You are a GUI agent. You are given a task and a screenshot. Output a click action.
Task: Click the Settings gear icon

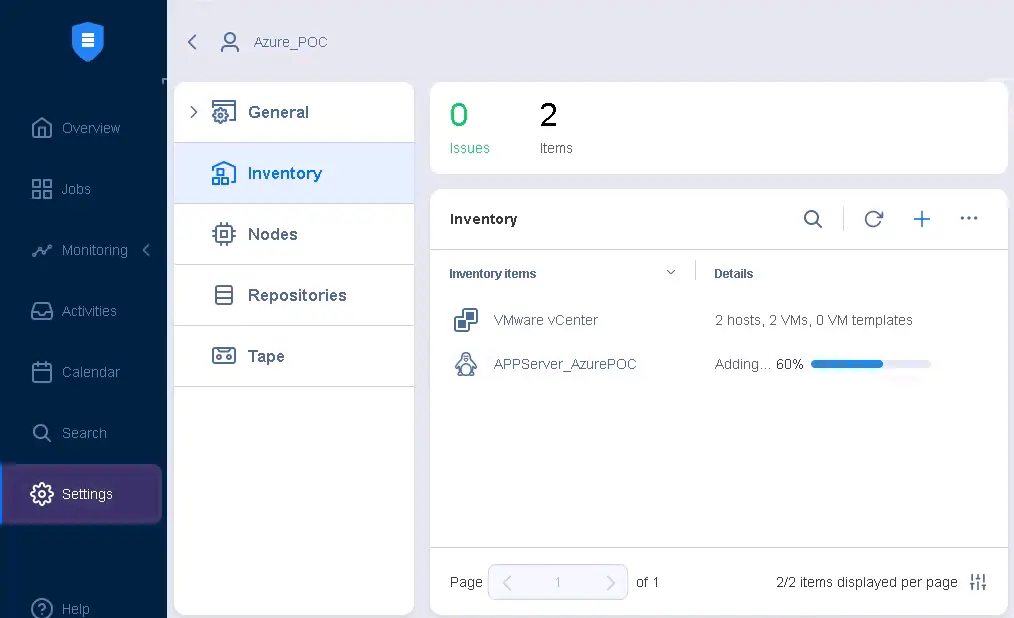coord(42,494)
